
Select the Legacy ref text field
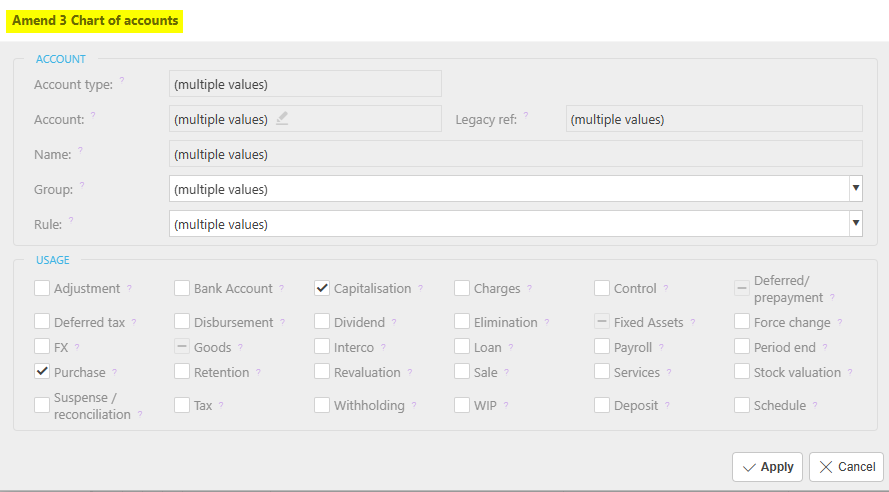coord(713,119)
